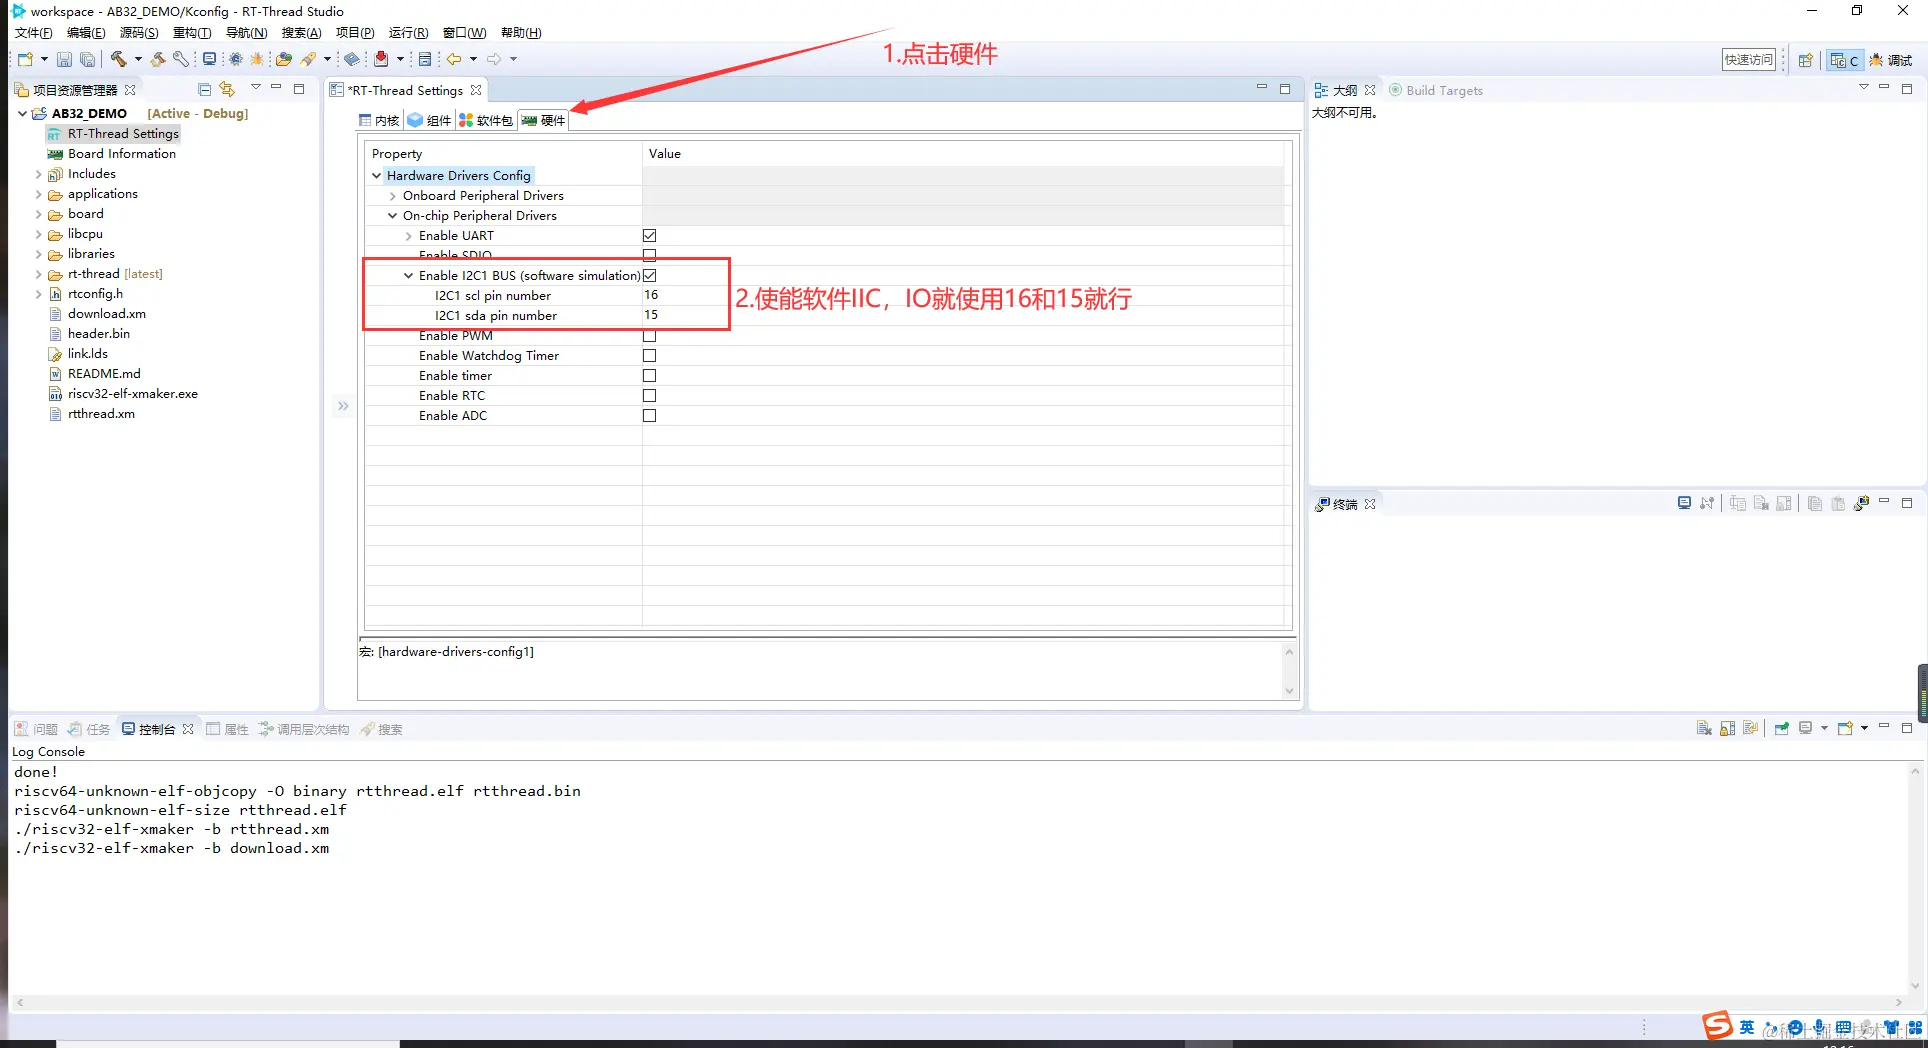Image resolution: width=1928 pixels, height=1048 pixels.
Task: Click the Rebuild hammer icon
Action: [158, 59]
